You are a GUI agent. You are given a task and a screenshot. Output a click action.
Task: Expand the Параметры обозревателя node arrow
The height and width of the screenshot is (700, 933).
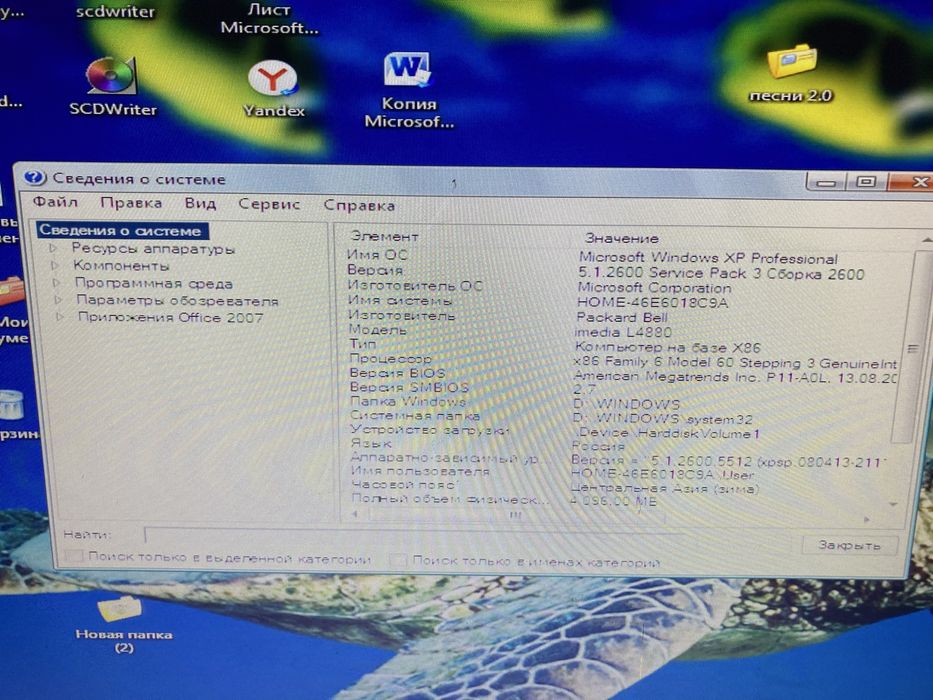point(58,299)
